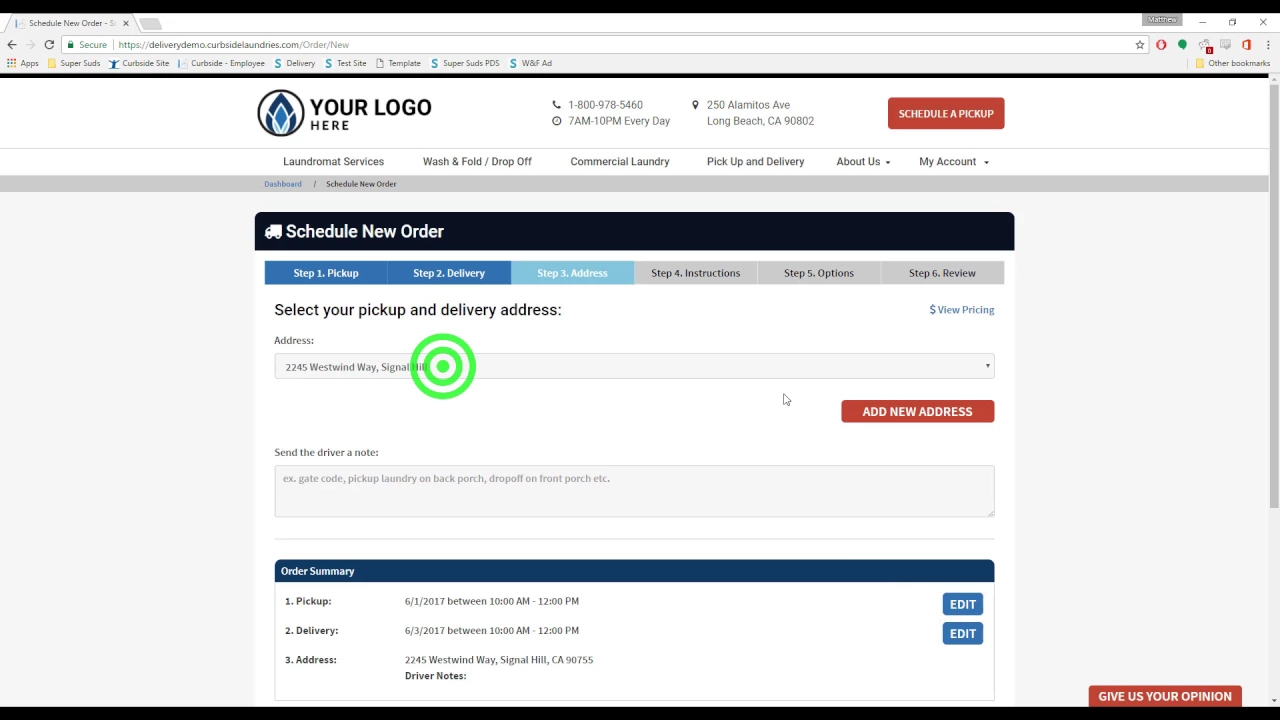Viewport: 1280px width, 720px height.
Task: Expand the My Account menu
Action: click(952, 161)
